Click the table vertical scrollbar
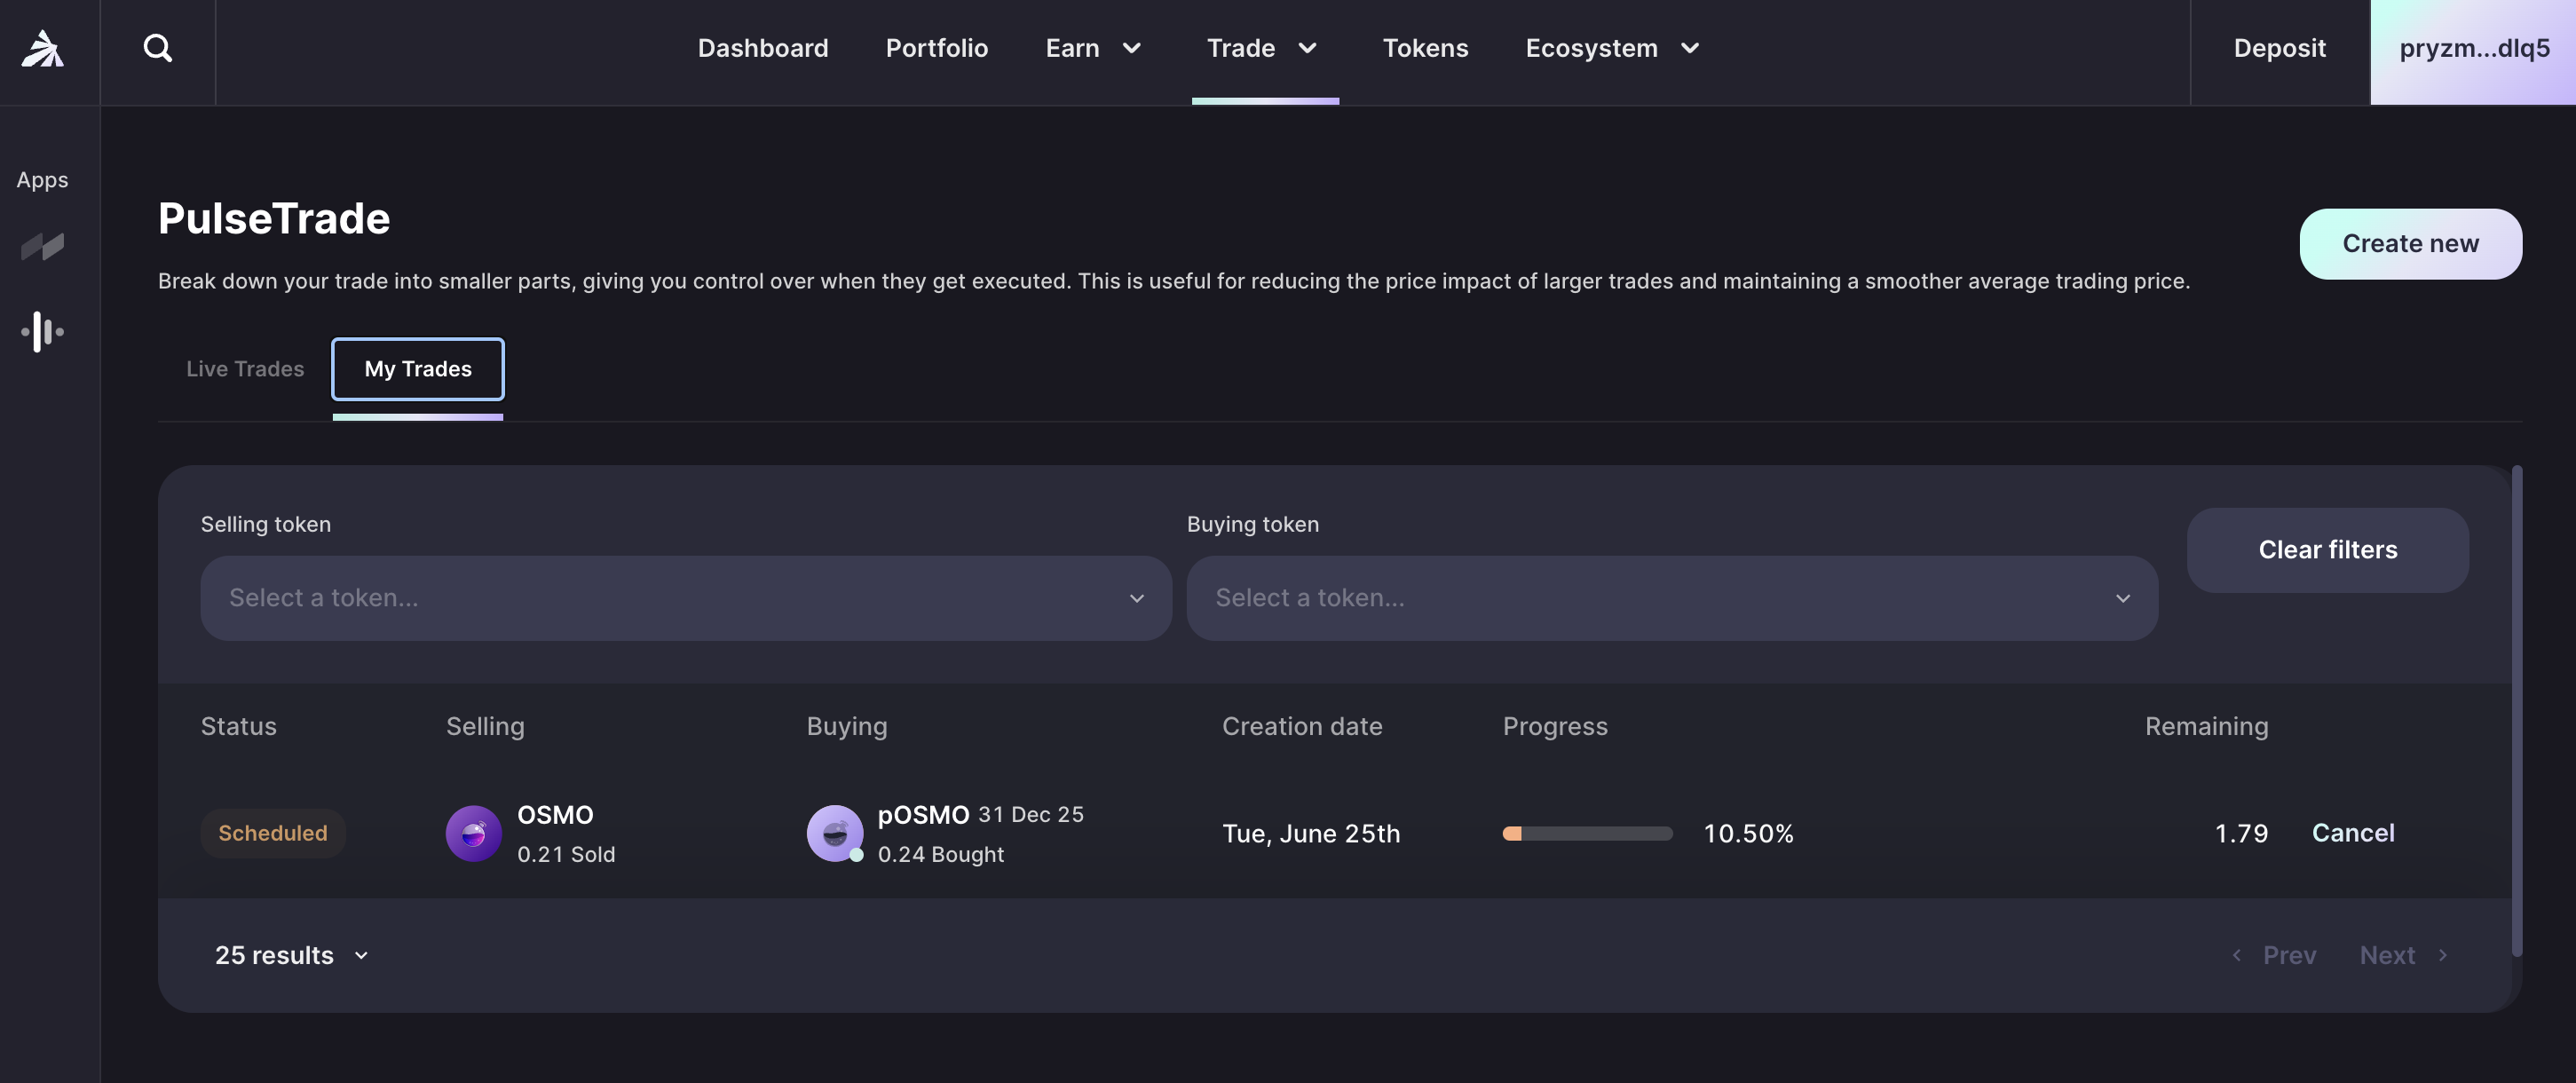 (2516, 710)
